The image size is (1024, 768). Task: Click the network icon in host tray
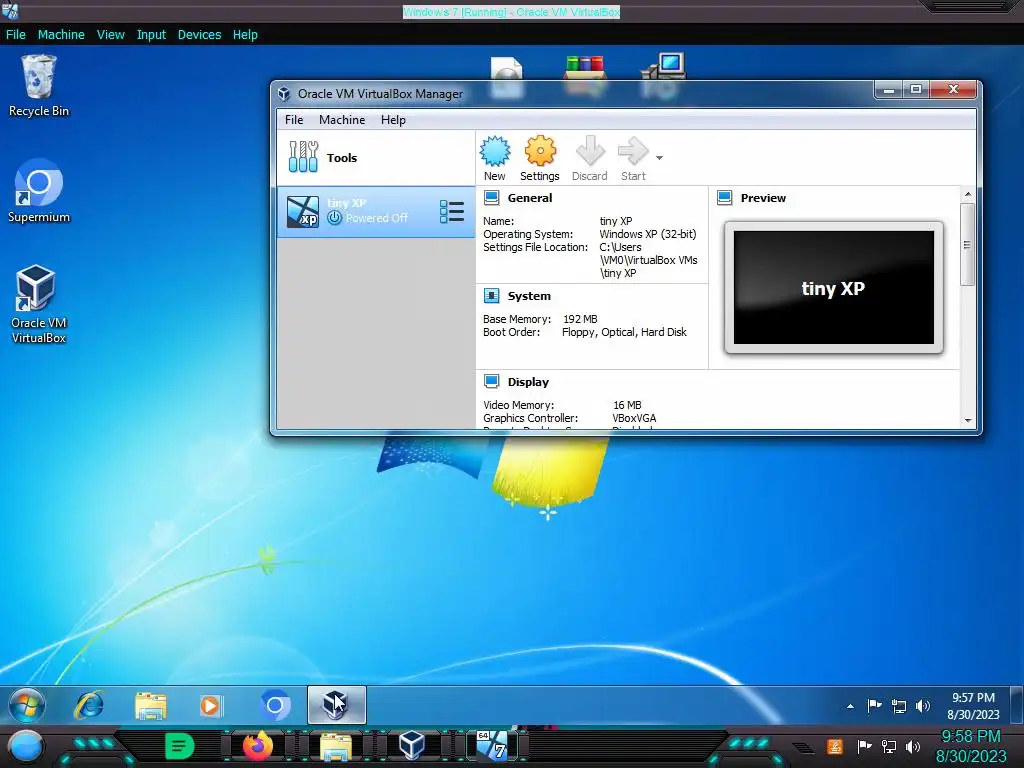coord(889,746)
